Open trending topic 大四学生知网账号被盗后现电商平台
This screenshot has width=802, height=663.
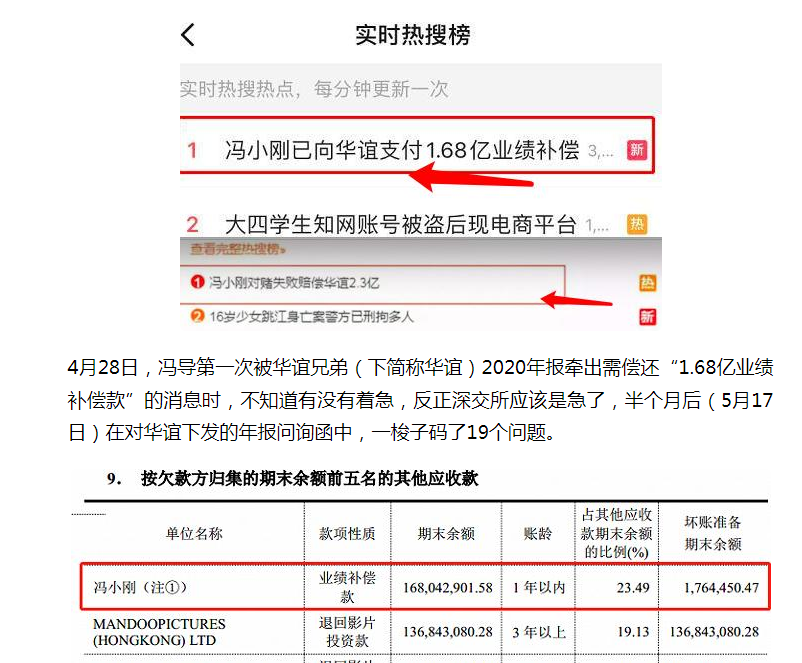(400, 225)
